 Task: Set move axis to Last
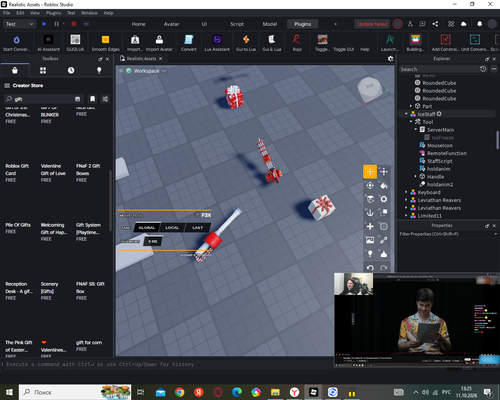(x=197, y=228)
